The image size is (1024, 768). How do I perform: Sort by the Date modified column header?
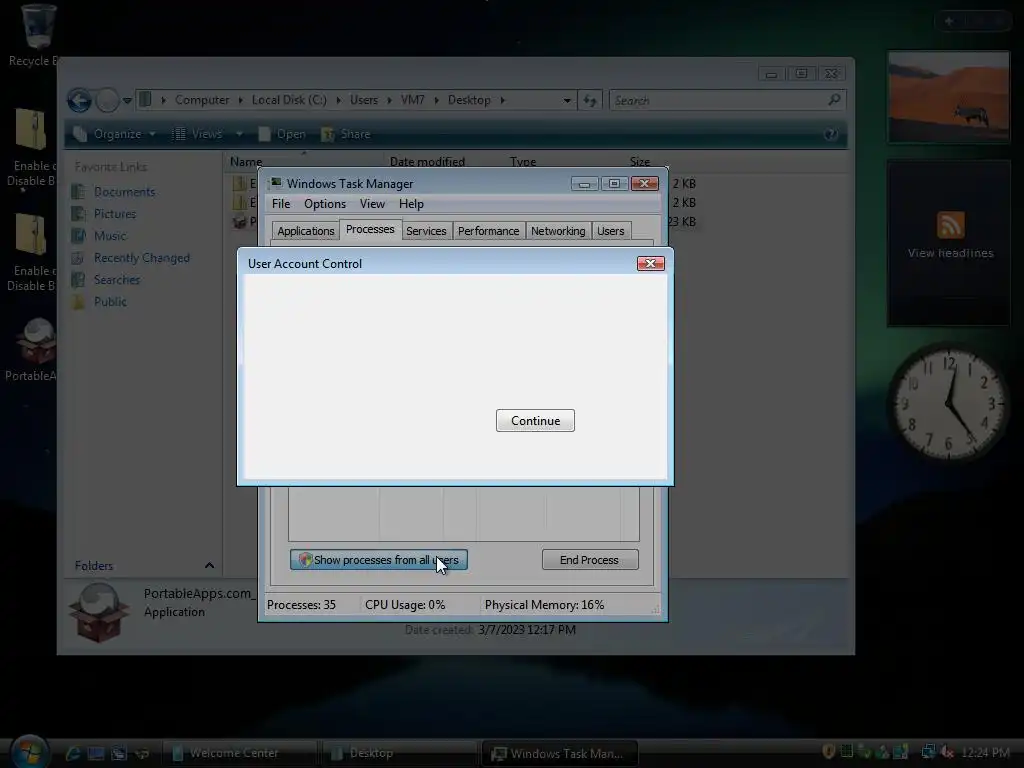pyautogui.click(x=427, y=162)
